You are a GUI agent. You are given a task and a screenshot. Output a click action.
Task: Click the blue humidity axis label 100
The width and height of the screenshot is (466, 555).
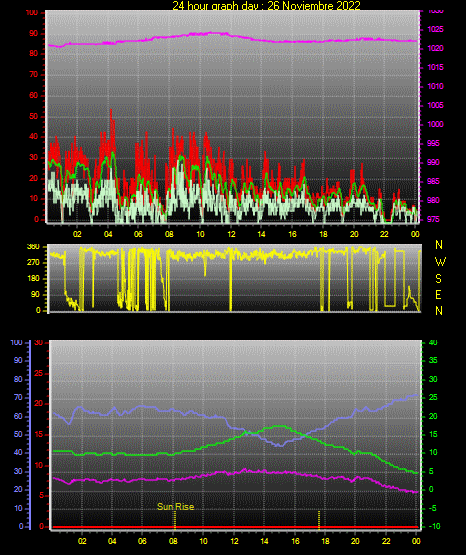click(16, 343)
